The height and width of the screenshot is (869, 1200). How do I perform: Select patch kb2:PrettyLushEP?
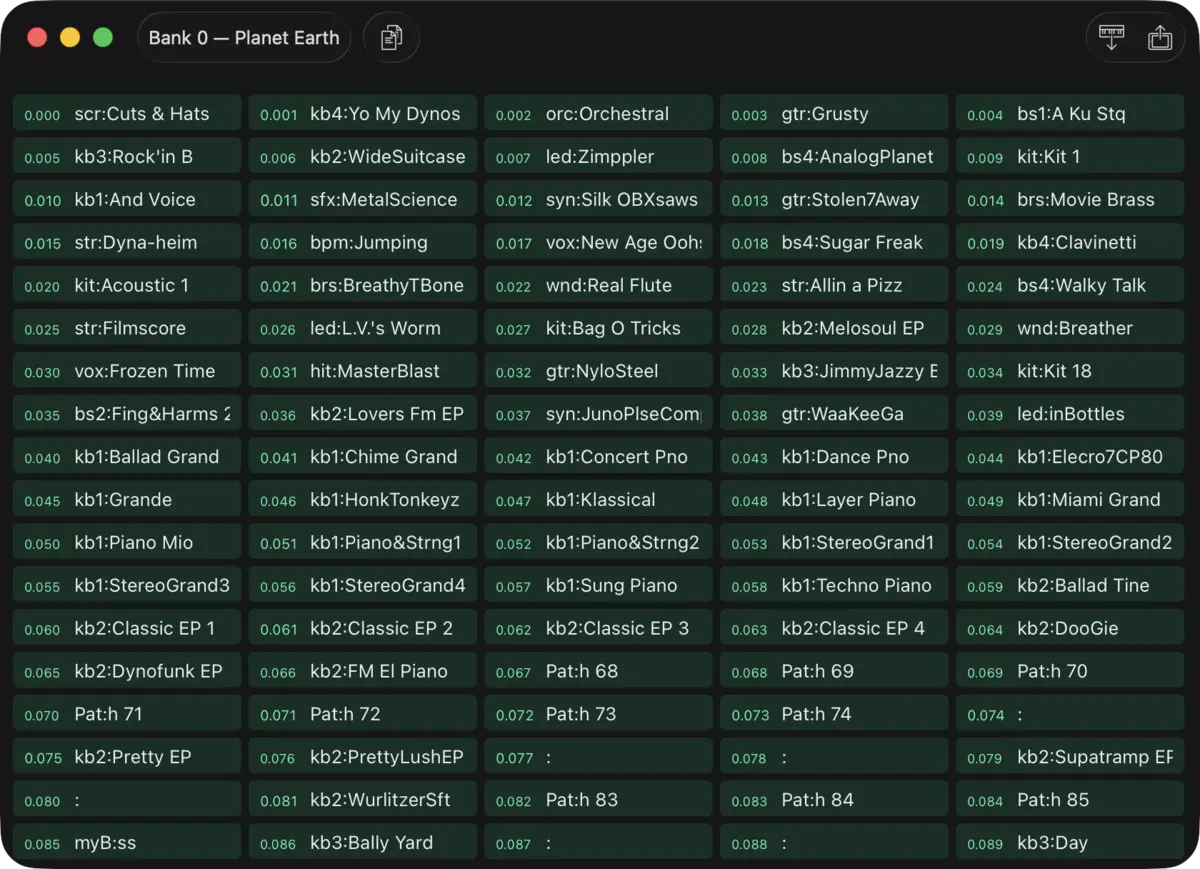click(364, 758)
